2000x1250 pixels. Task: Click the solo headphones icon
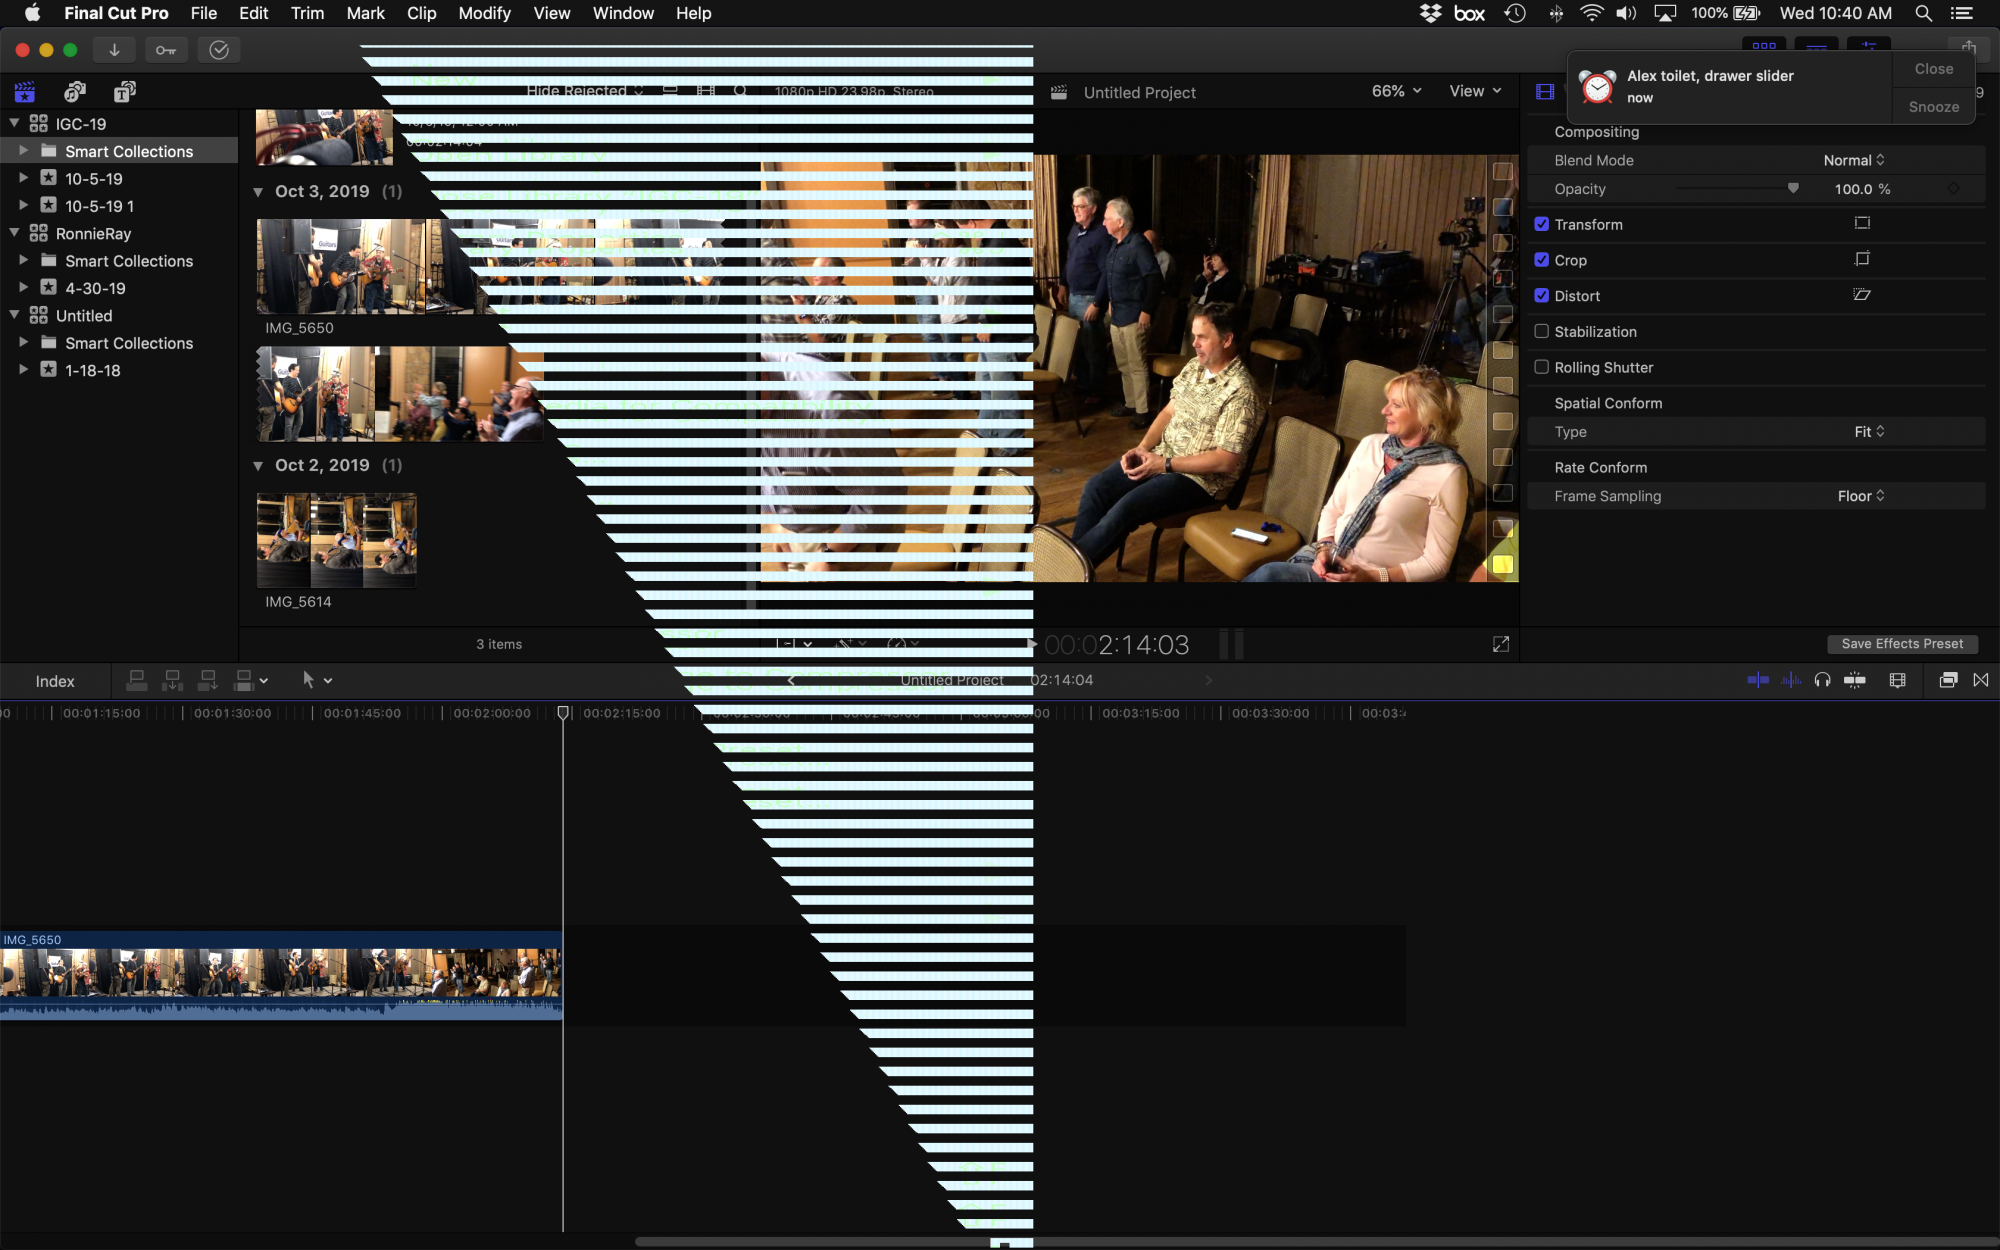[x=1822, y=680]
